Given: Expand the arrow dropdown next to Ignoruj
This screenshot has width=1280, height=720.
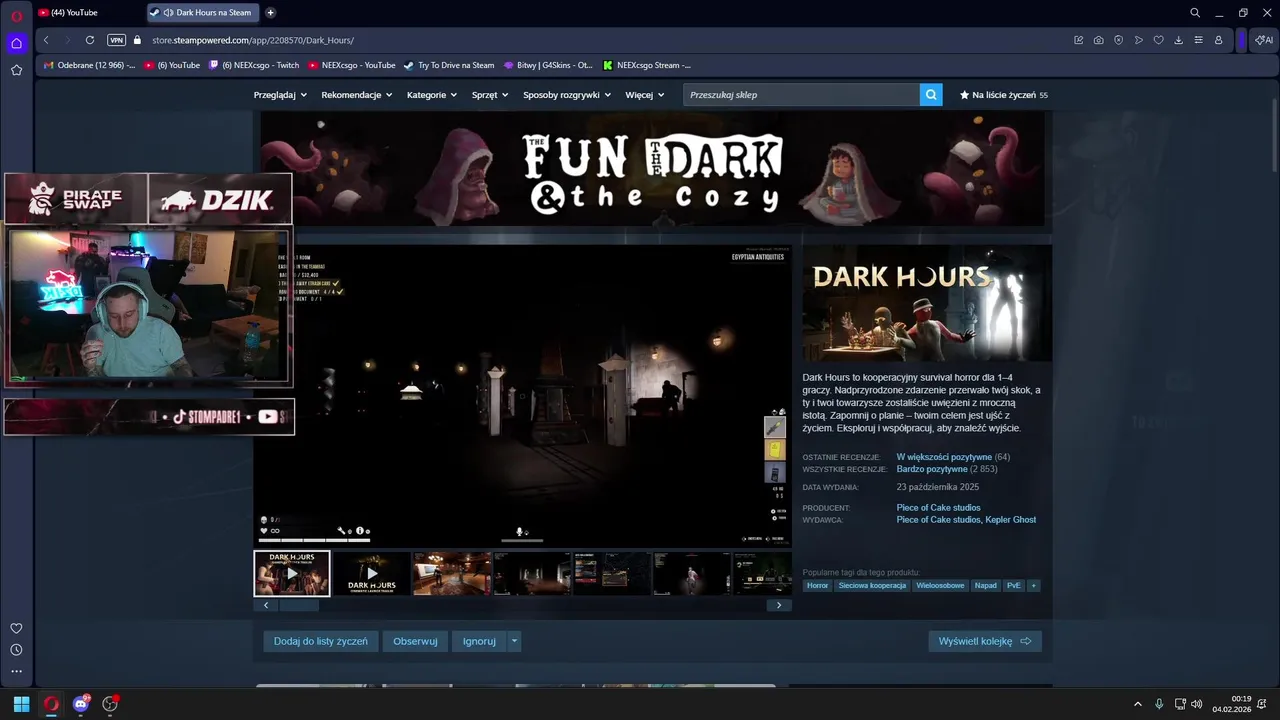Looking at the screenshot, I should pos(515,641).
